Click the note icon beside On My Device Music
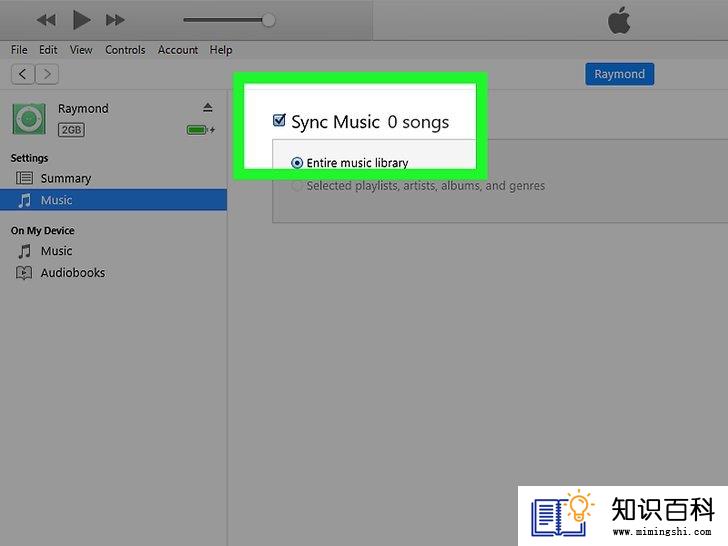 pyautogui.click(x=25, y=251)
